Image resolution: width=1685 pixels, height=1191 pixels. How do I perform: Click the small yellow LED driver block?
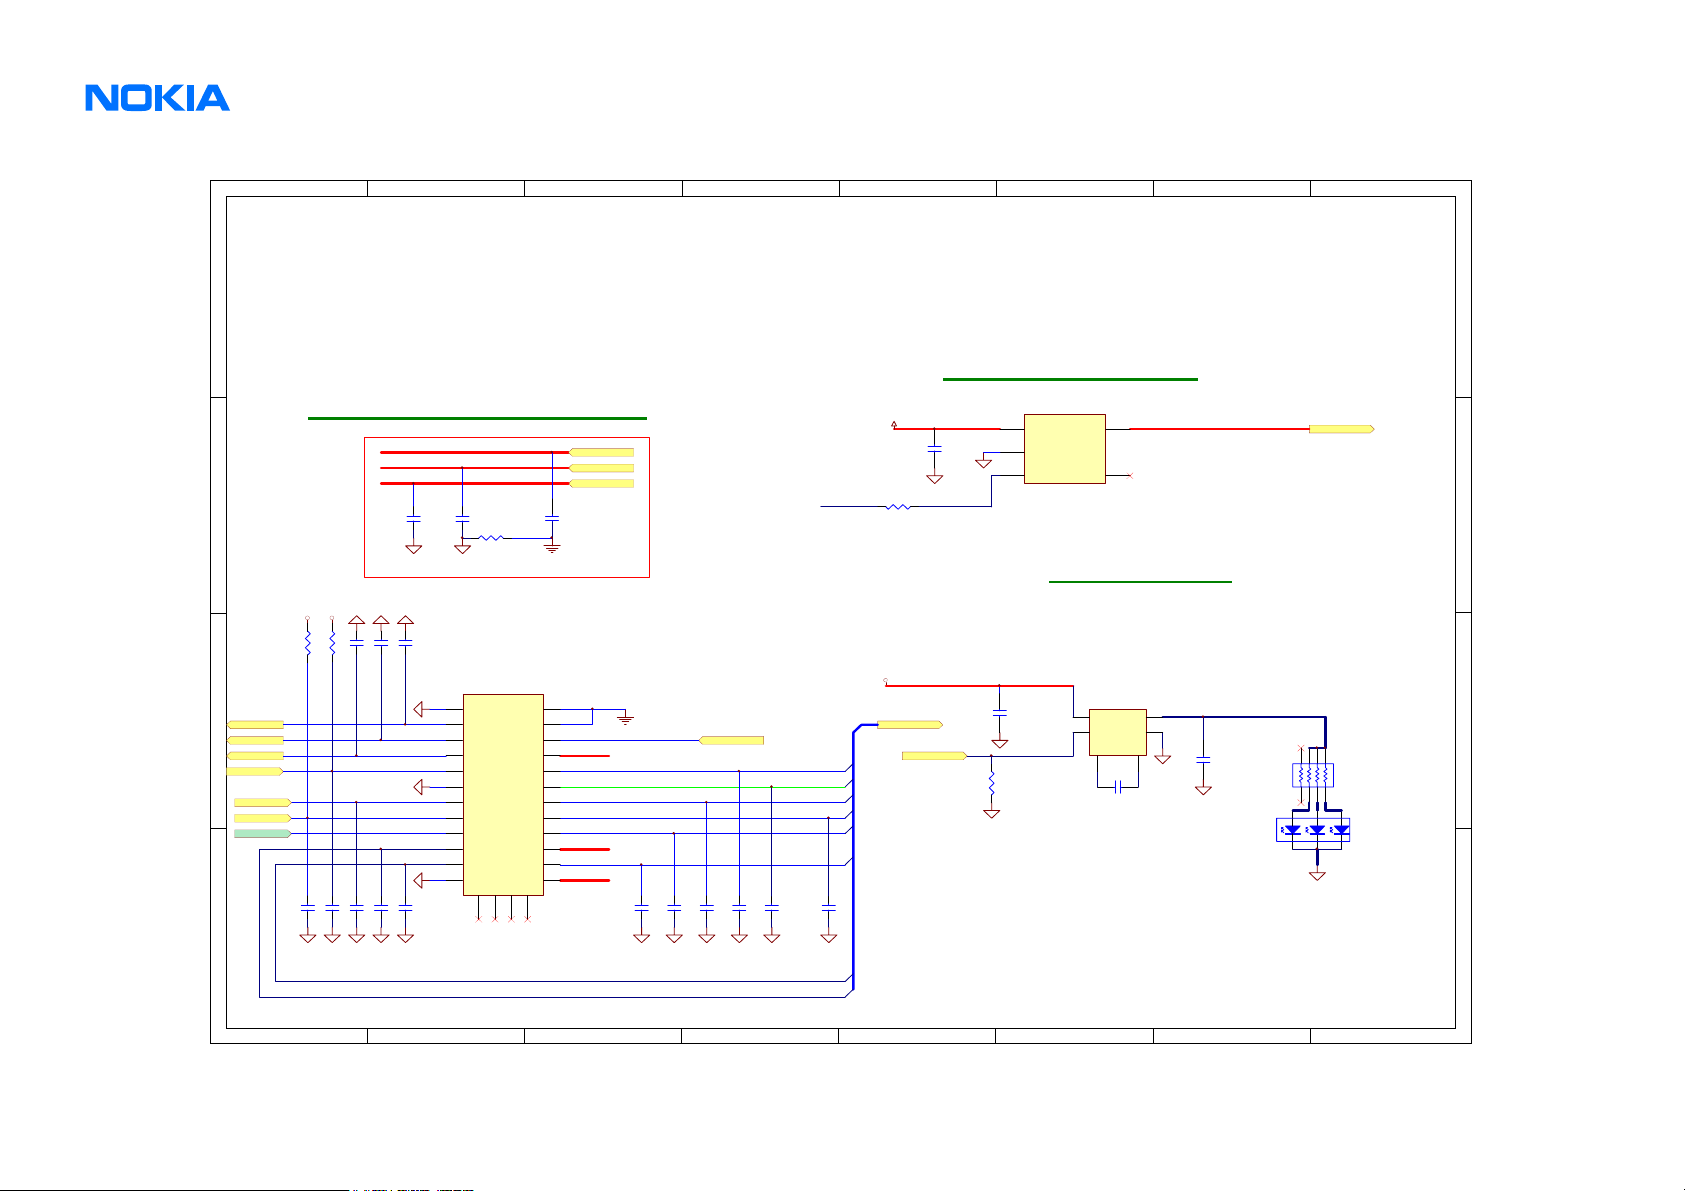coord(1117,732)
